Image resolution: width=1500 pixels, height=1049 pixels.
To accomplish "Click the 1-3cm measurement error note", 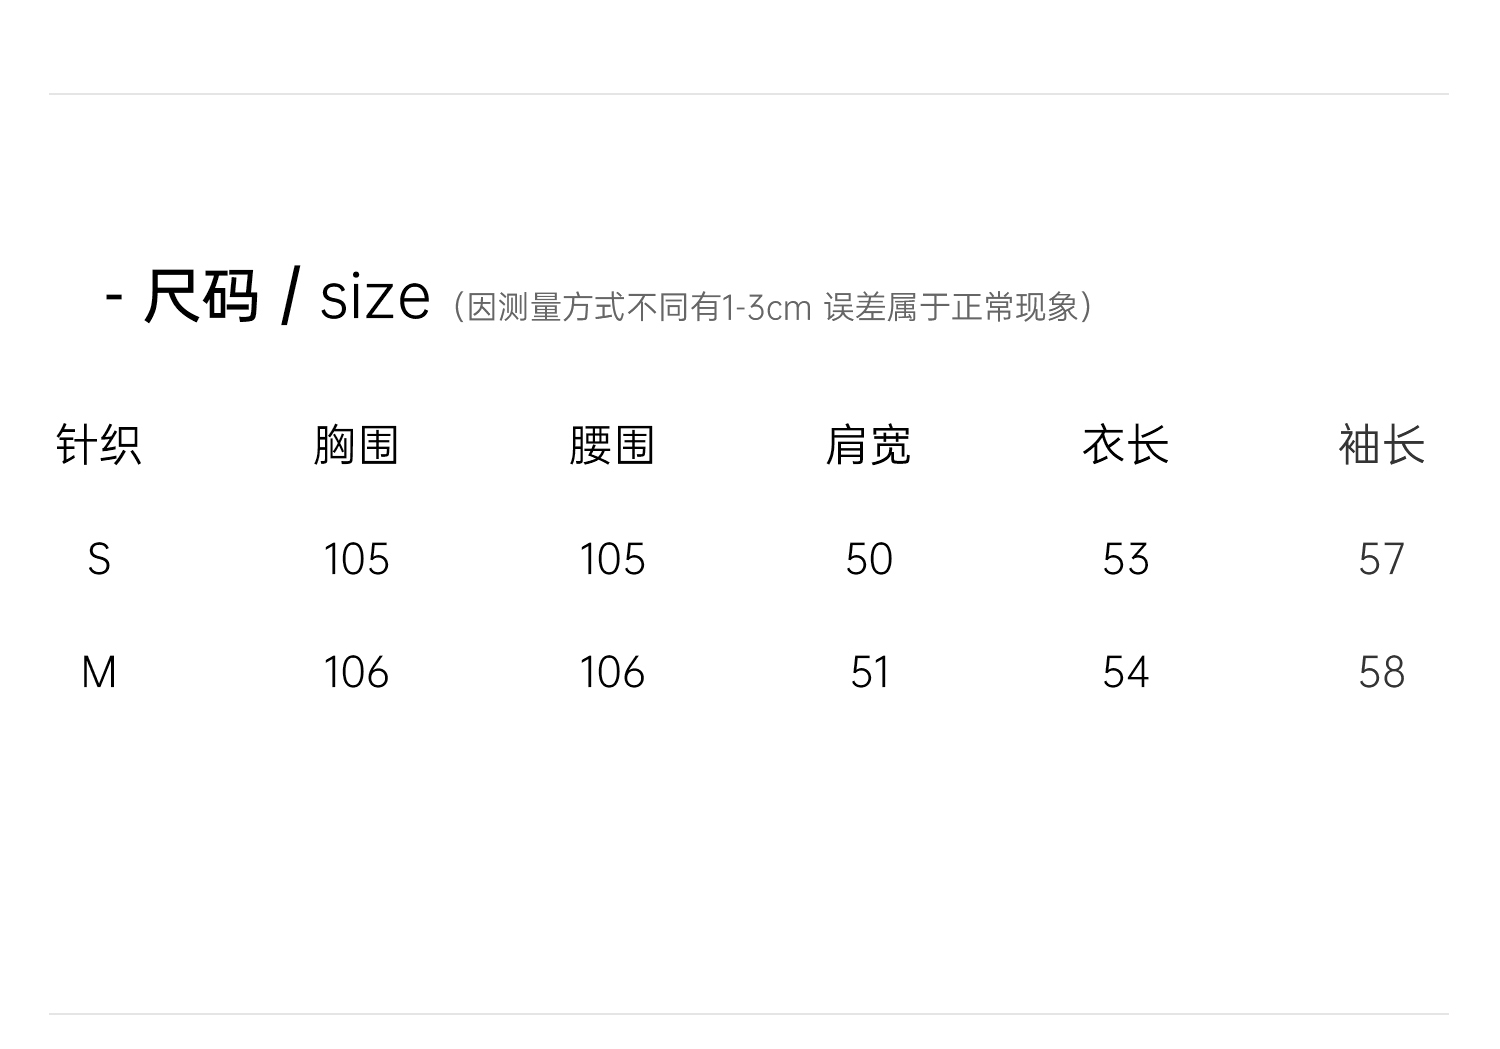I will (771, 307).
